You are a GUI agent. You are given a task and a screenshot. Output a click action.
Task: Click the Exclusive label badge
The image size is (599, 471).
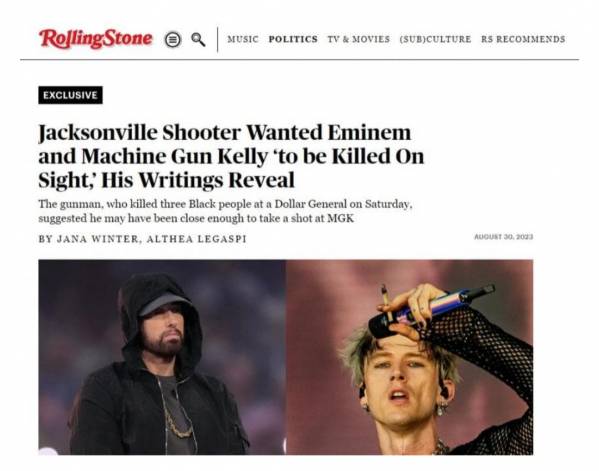click(x=70, y=95)
